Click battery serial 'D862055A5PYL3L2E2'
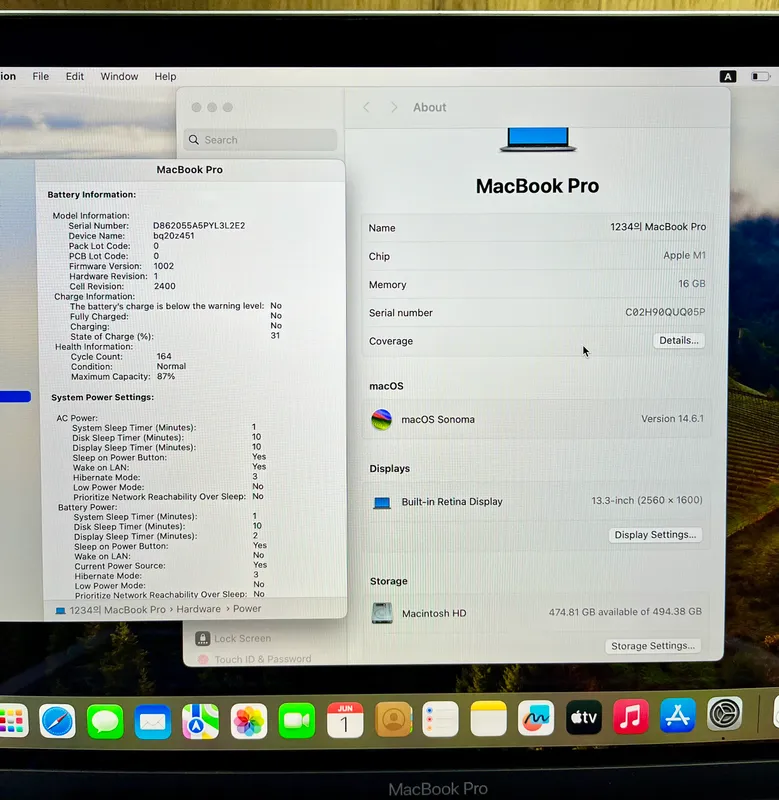779x800 pixels. click(199, 226)
